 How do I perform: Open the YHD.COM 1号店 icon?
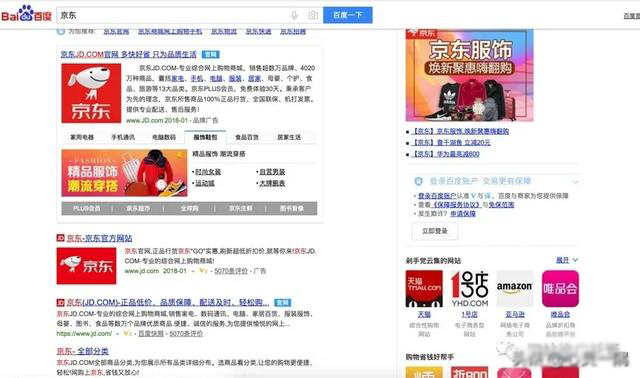[x=469, y=289]
